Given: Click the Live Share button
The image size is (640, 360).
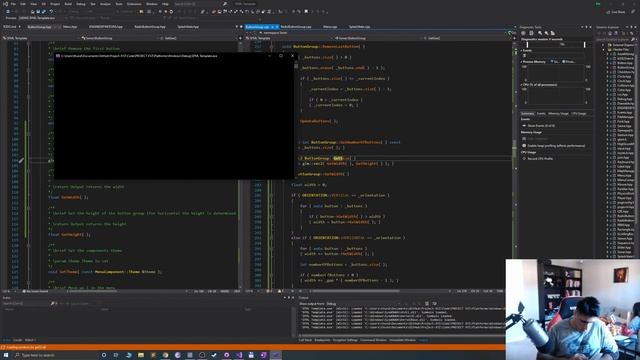Looking at the screenshot, I should [x=616, y=12].
